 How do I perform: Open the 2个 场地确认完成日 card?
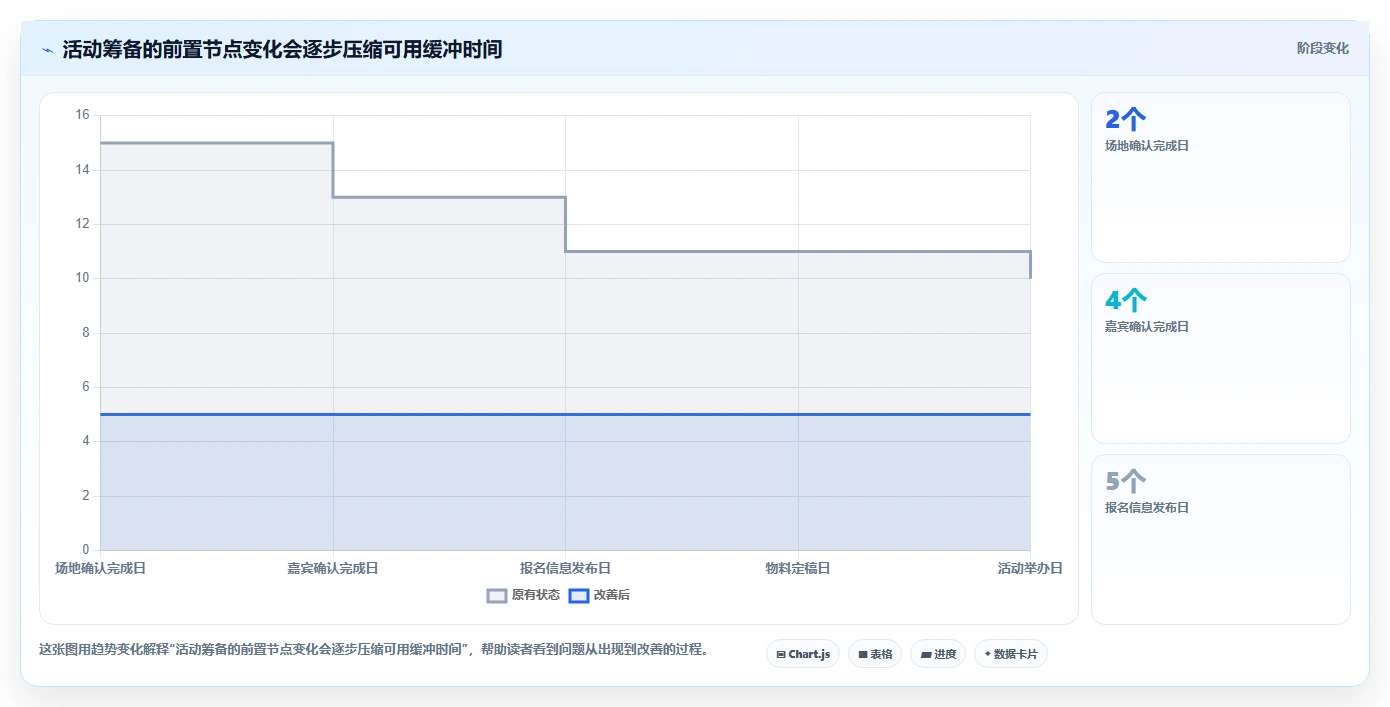point(1221,177)
